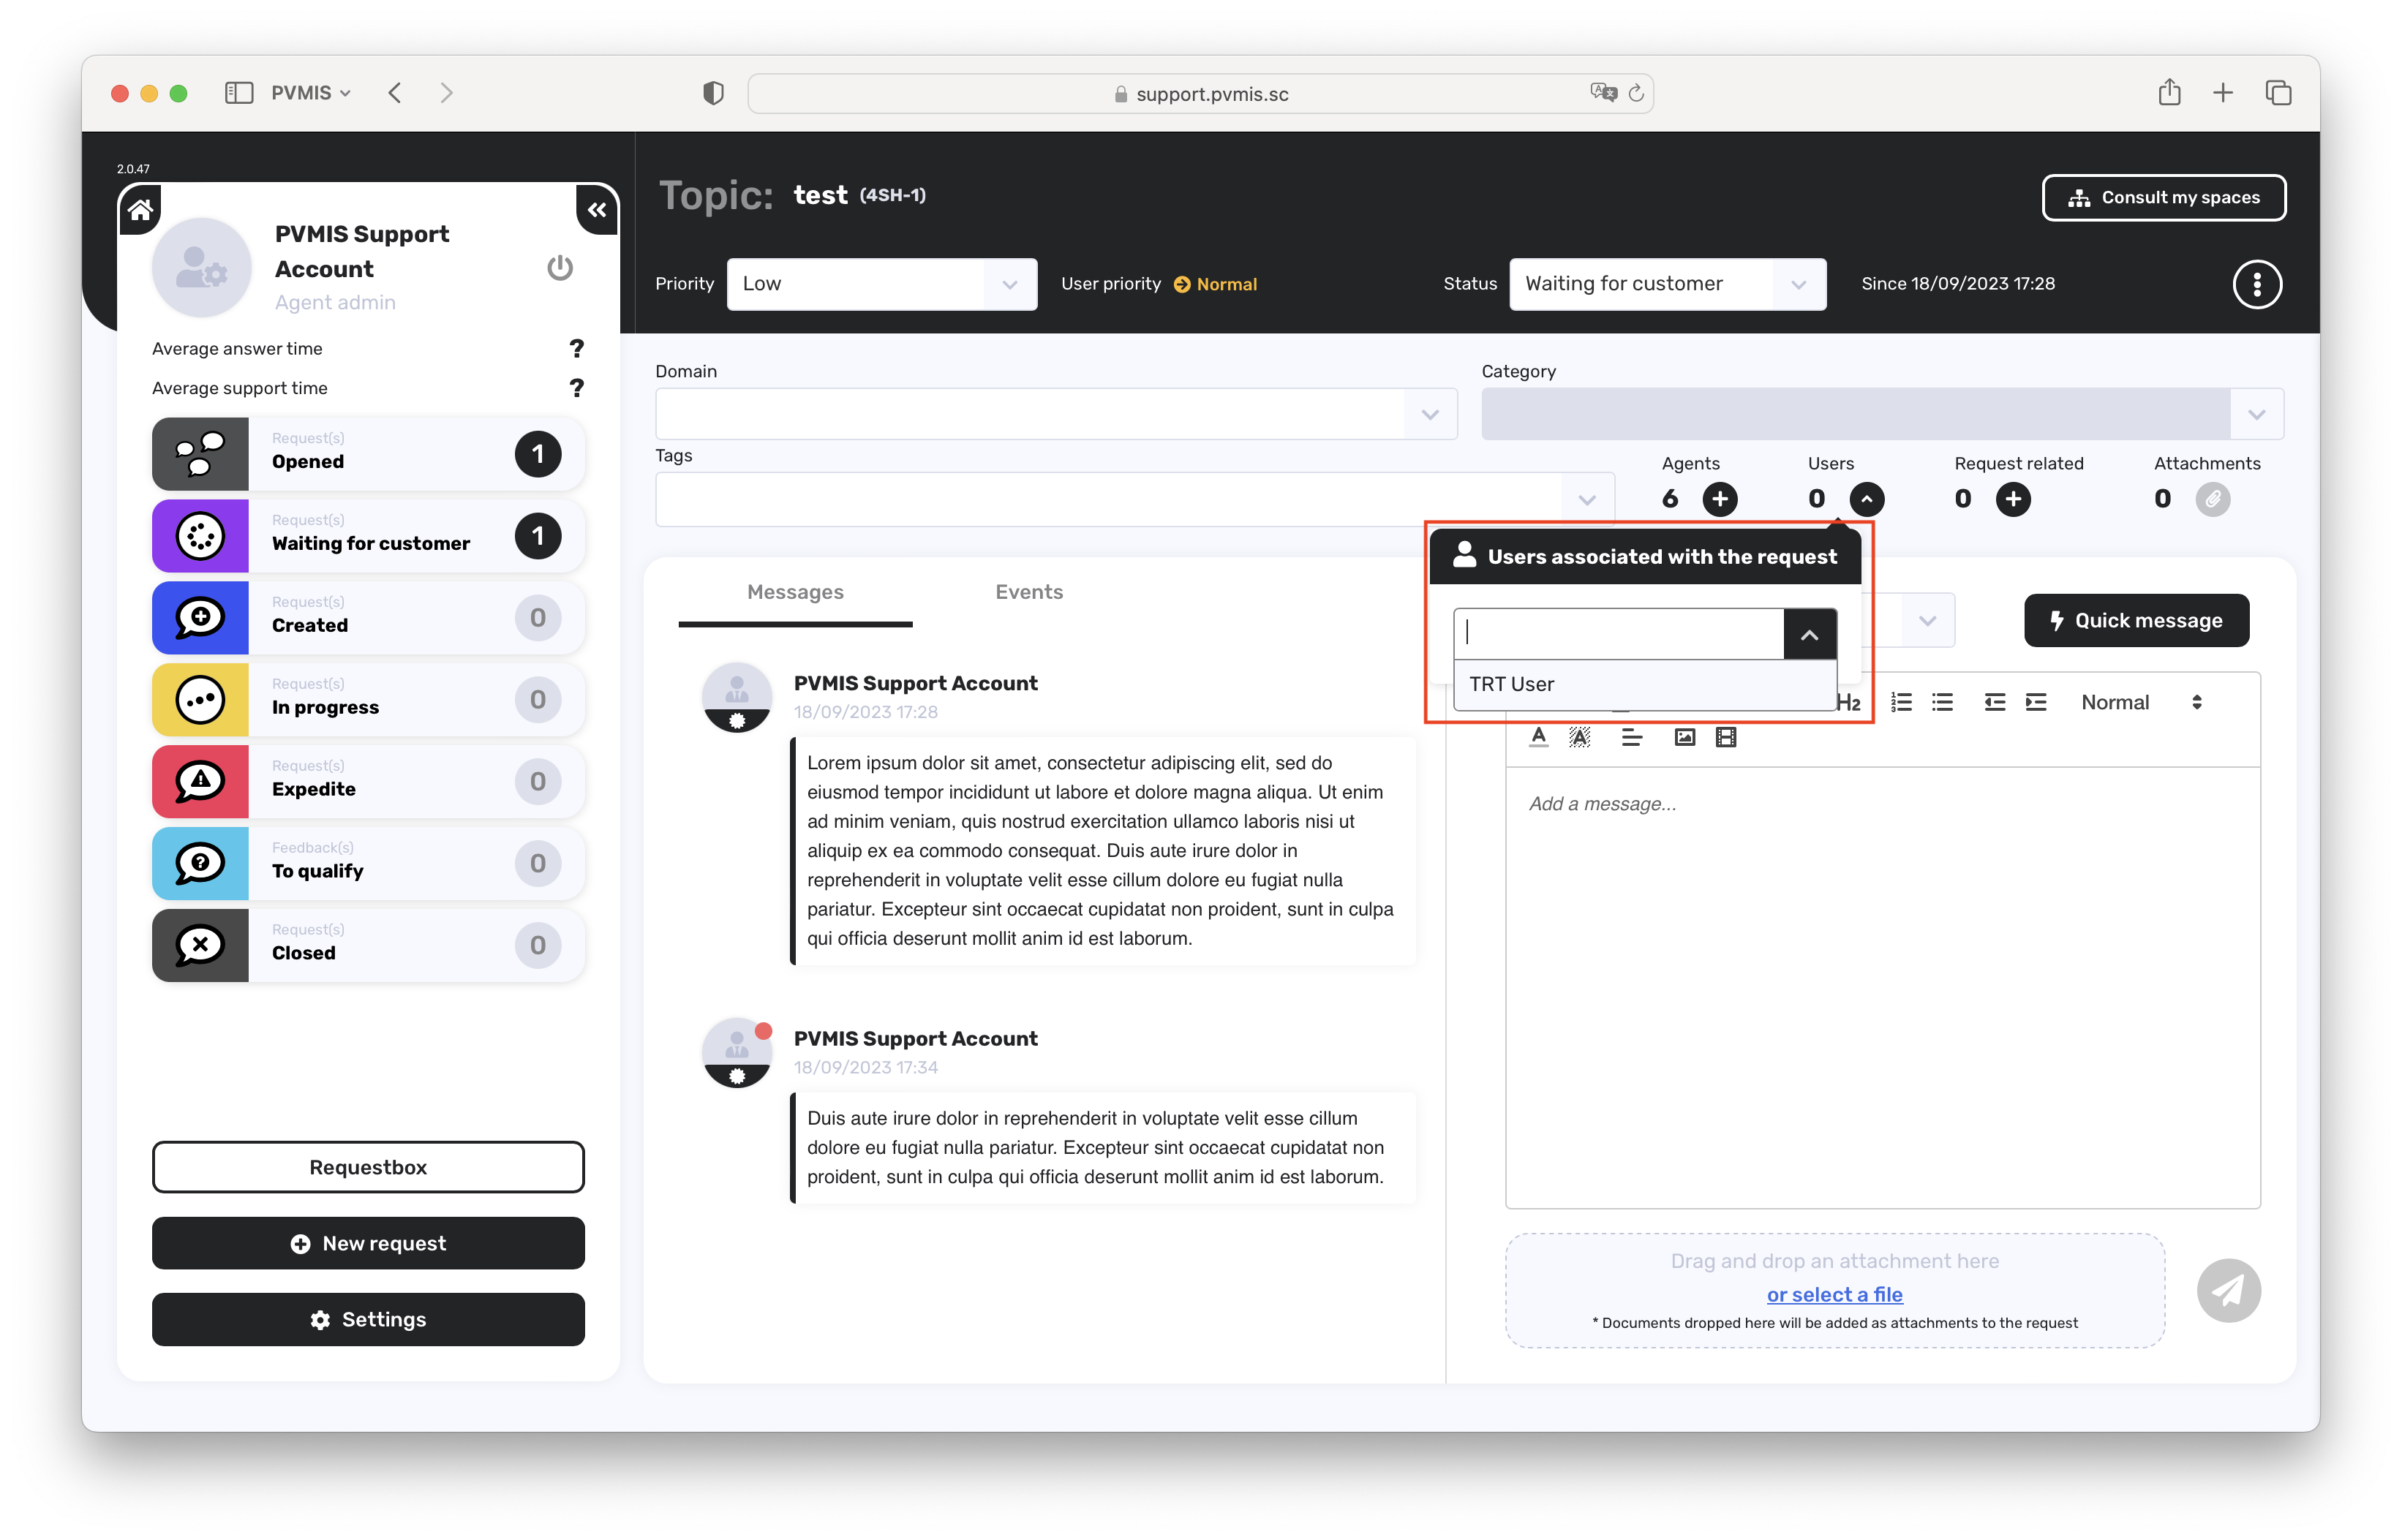Click the home icon in sidebar
Screen dimensions: 2402x1540
(140, 209)
